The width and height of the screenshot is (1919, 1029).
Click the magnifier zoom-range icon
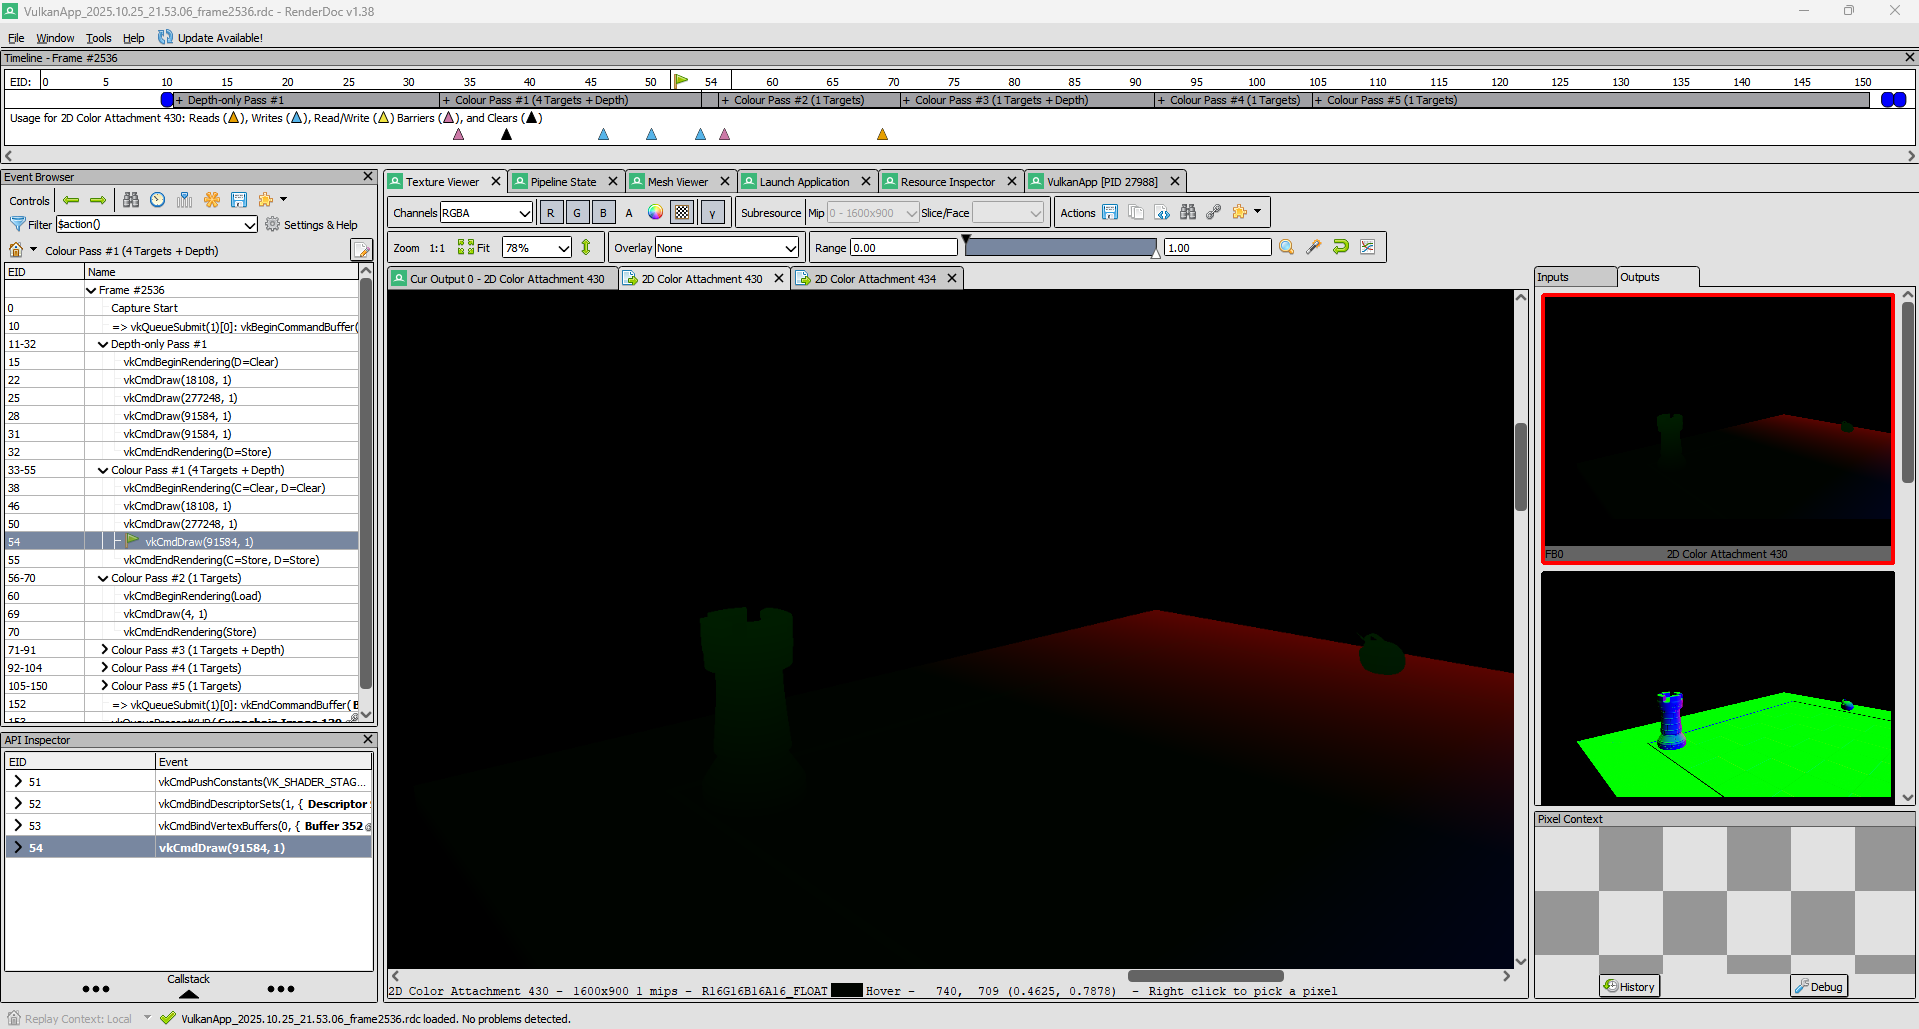pos(1287,247)
